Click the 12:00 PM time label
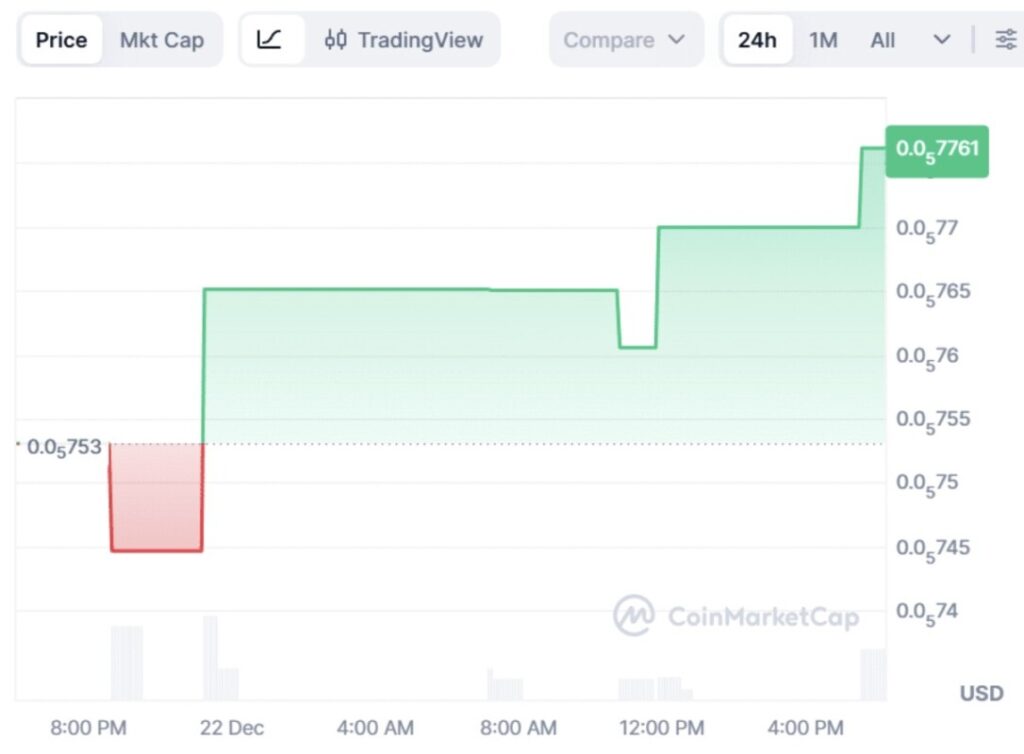 tap(661, 728)
